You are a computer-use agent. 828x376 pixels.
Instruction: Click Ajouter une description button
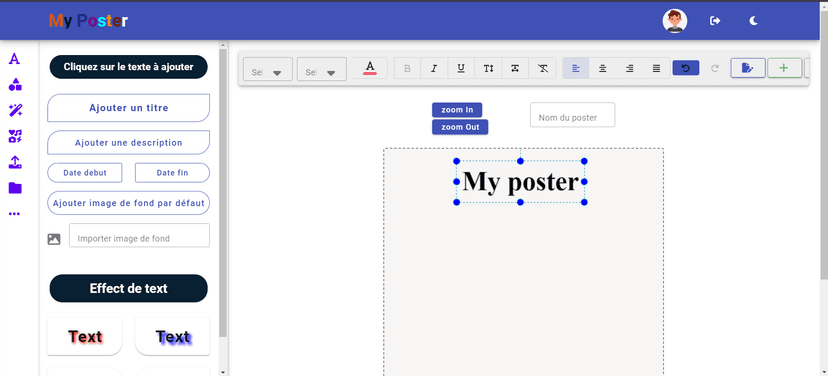click(128, 143)
